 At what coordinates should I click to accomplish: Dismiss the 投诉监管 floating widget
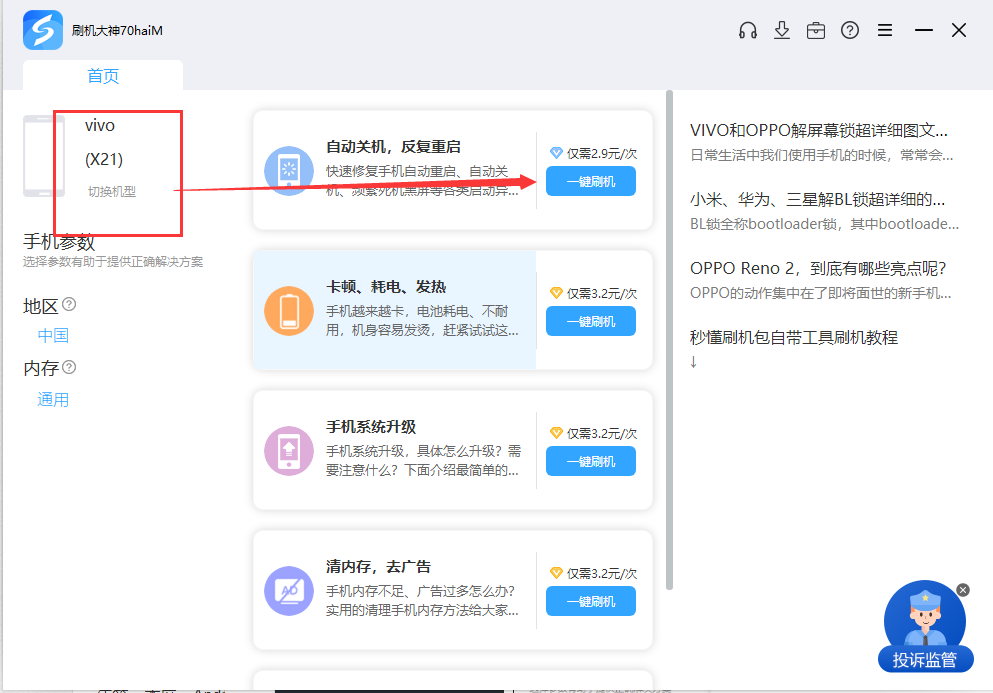click(963, 590)
